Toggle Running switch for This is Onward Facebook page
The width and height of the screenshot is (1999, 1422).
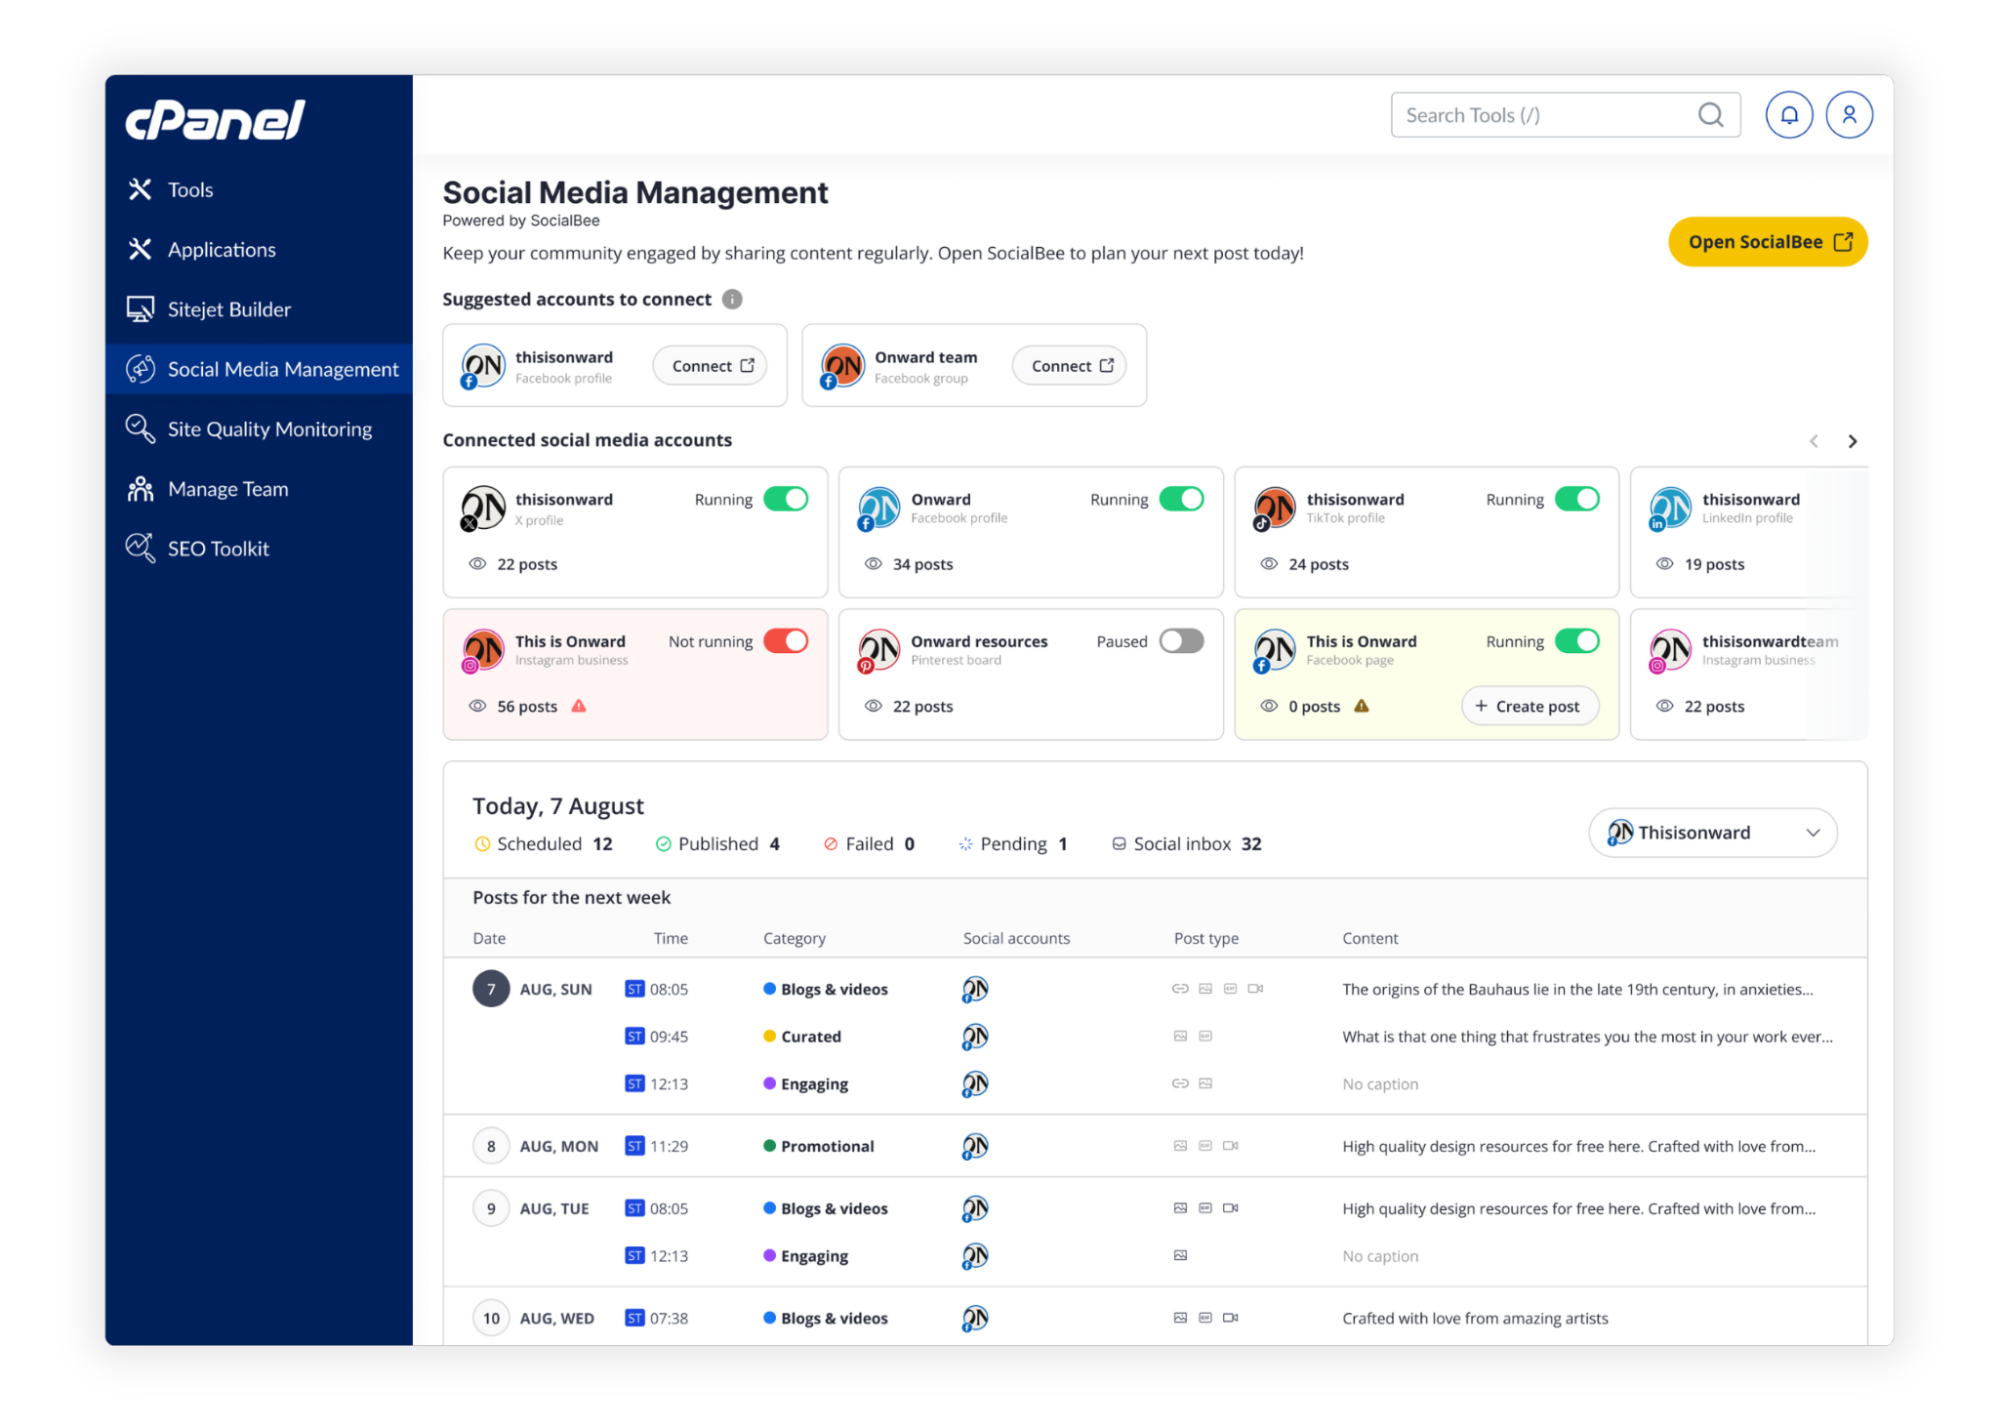click(1578, 641)
